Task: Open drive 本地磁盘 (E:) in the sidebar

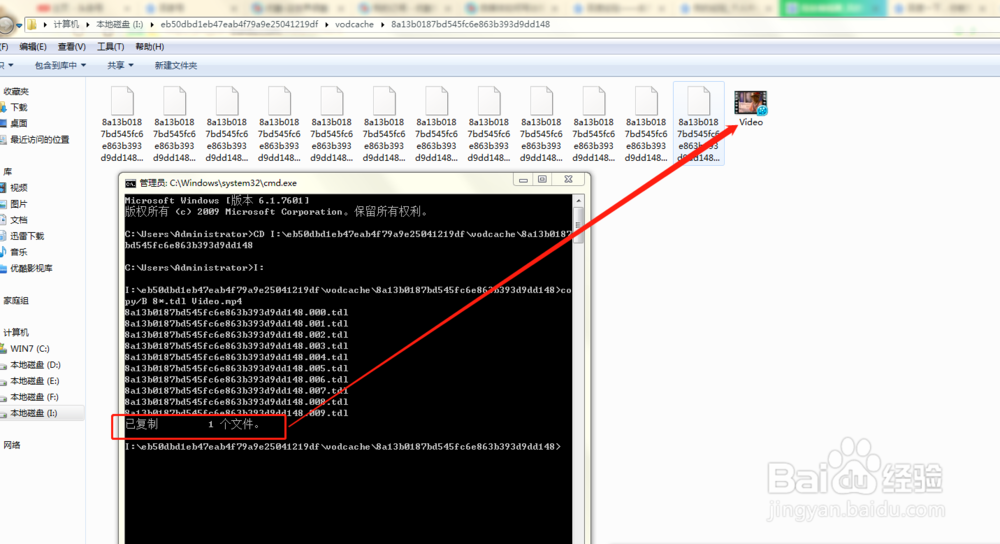Action: [x=35, y=381]
